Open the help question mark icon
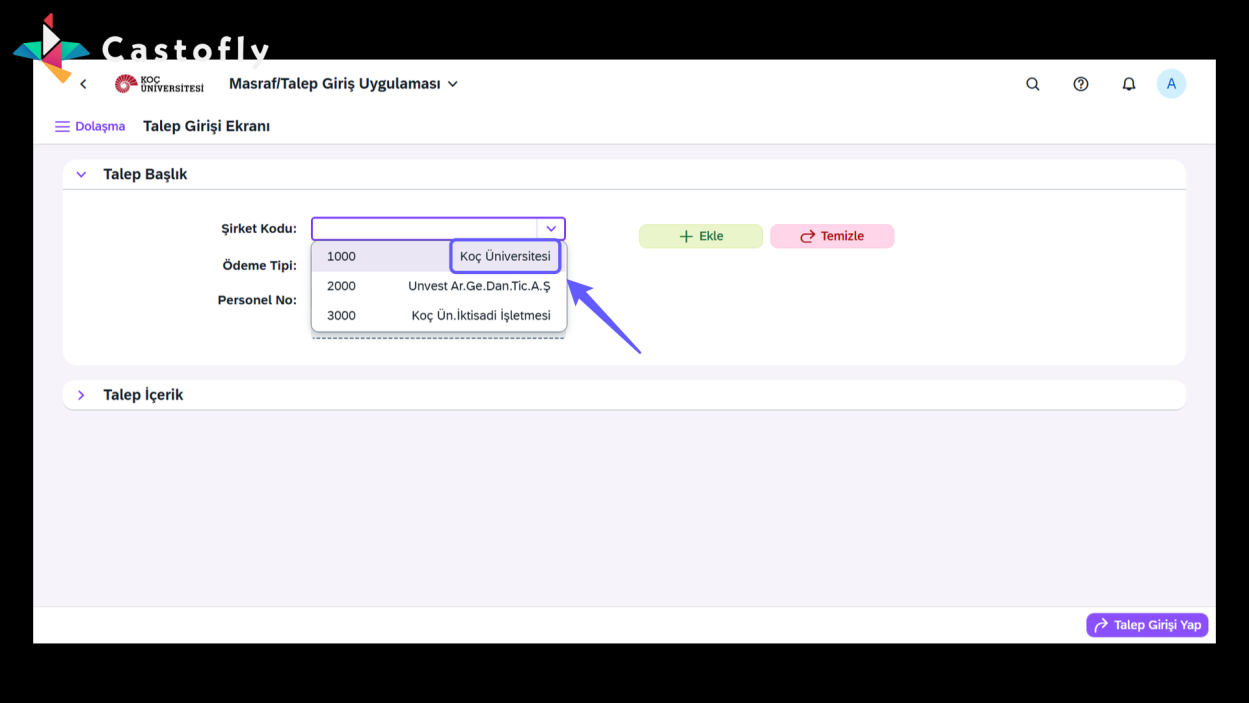This screenshot has width=1249, height=703. click(1081, 84)
